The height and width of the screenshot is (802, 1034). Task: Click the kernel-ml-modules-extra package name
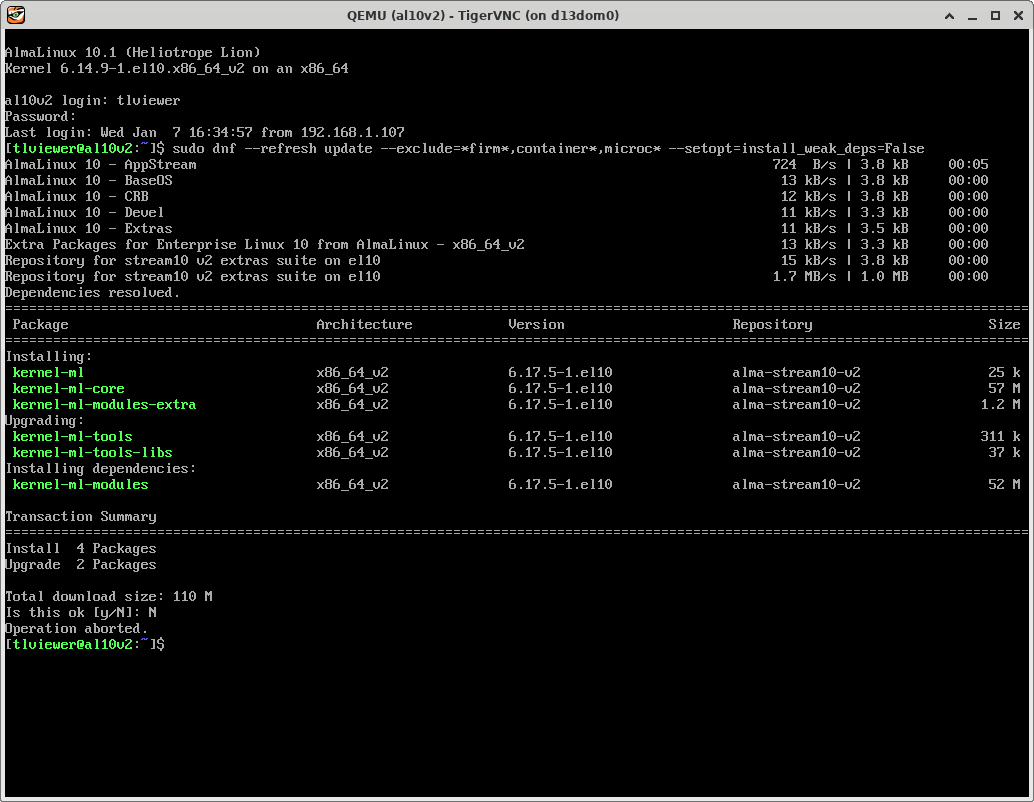click(104, 405)
